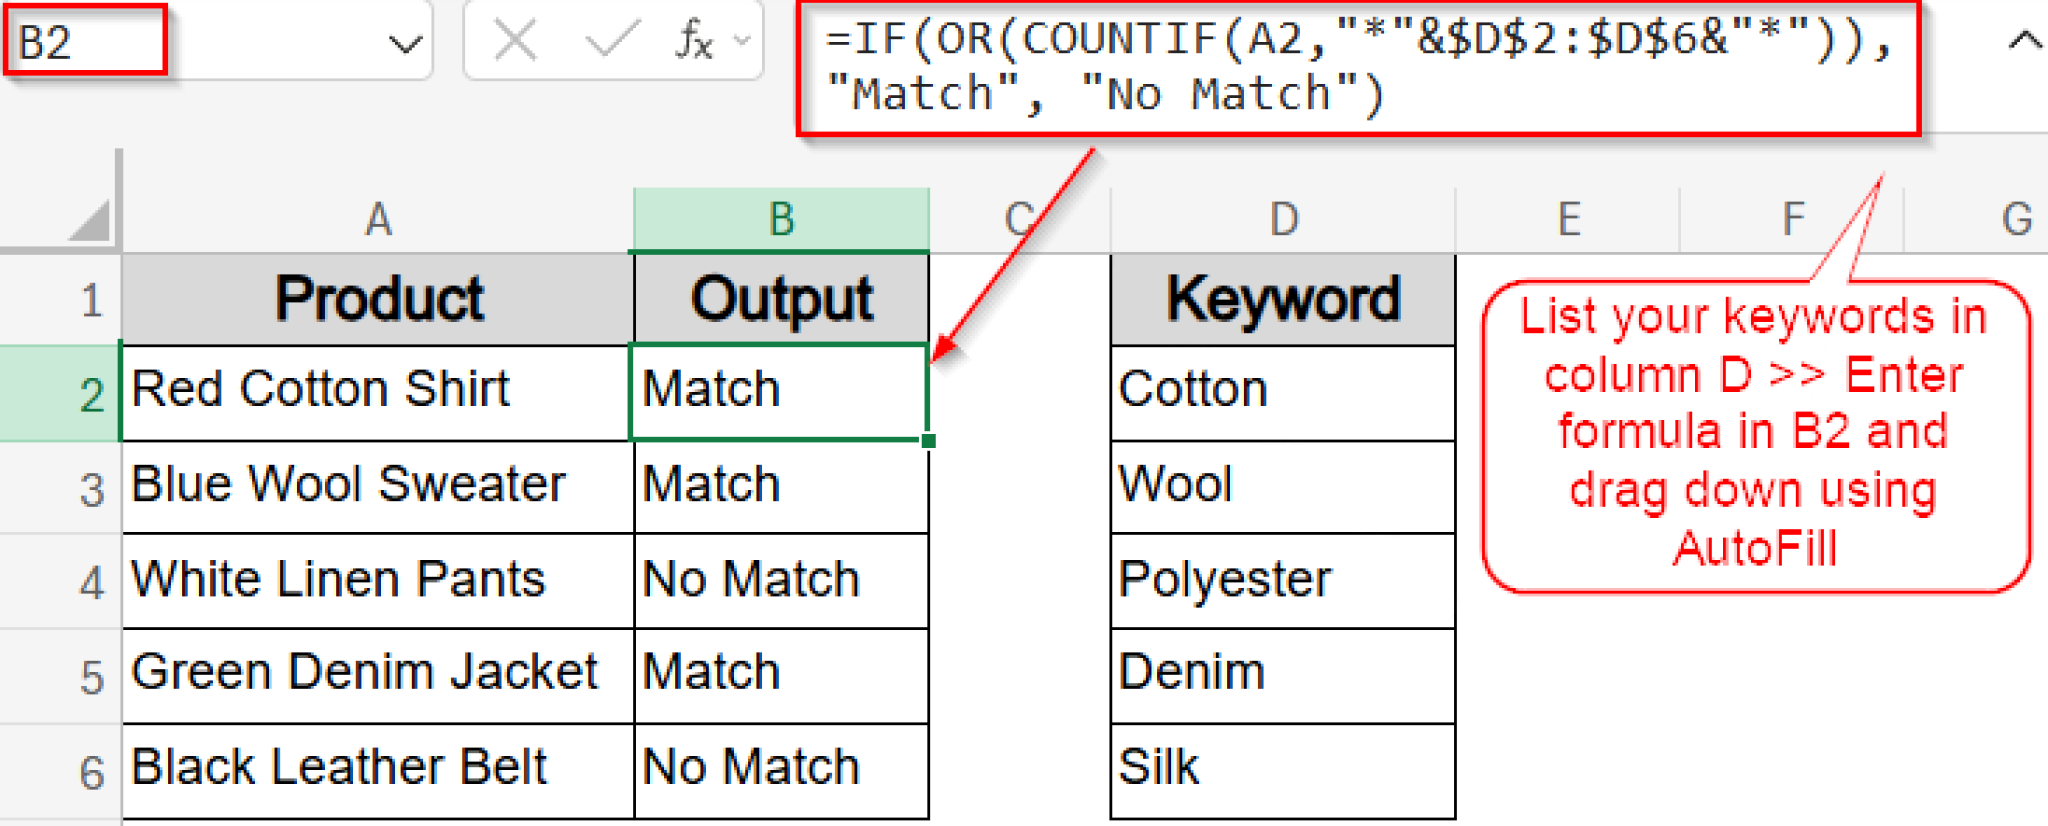This screenshot has height=826, width=2048.
Task: Click column F header
Action: tap(1790, 218)
